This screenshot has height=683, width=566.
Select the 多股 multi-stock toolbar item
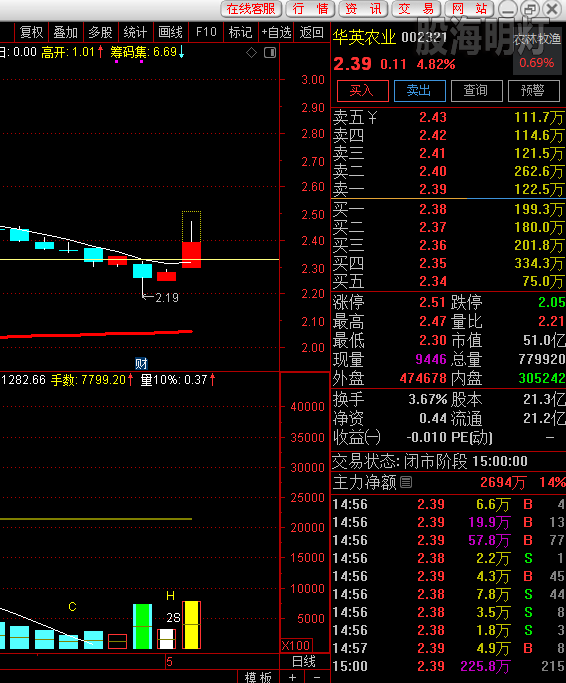pos(100,32)
